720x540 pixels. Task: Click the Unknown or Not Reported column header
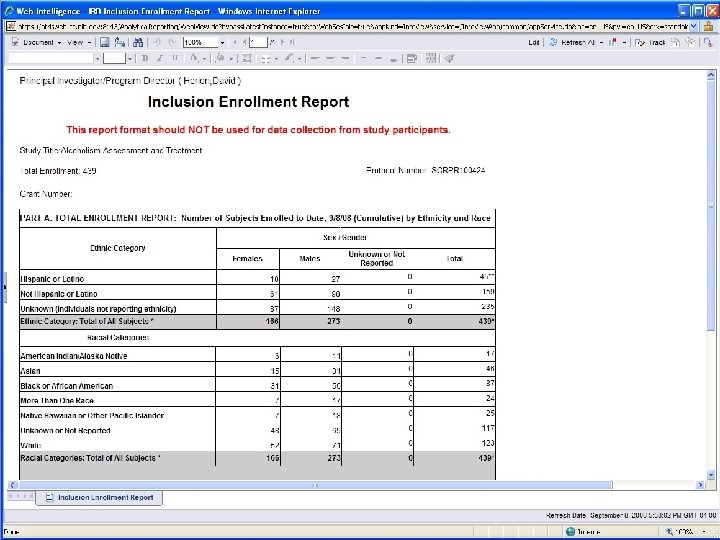coord(377,259)
